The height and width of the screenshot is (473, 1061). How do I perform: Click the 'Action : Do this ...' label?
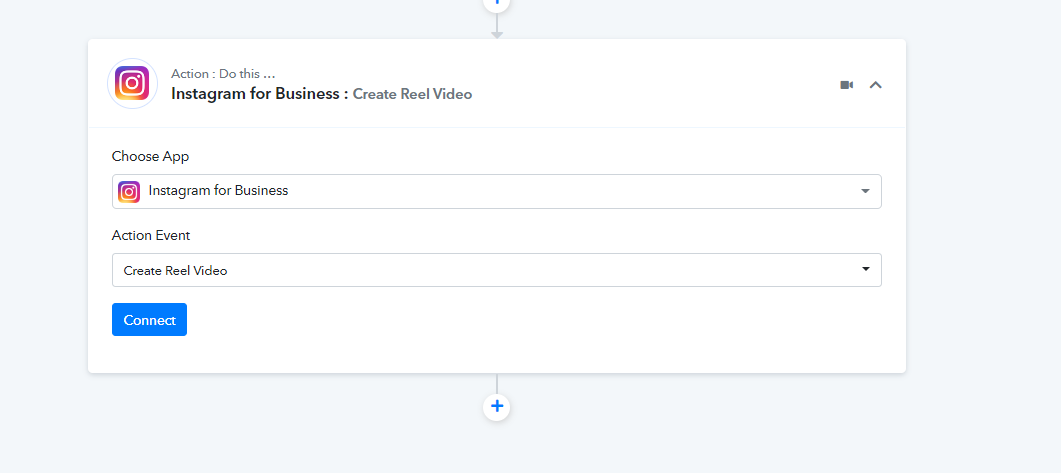tap(223, 74)
